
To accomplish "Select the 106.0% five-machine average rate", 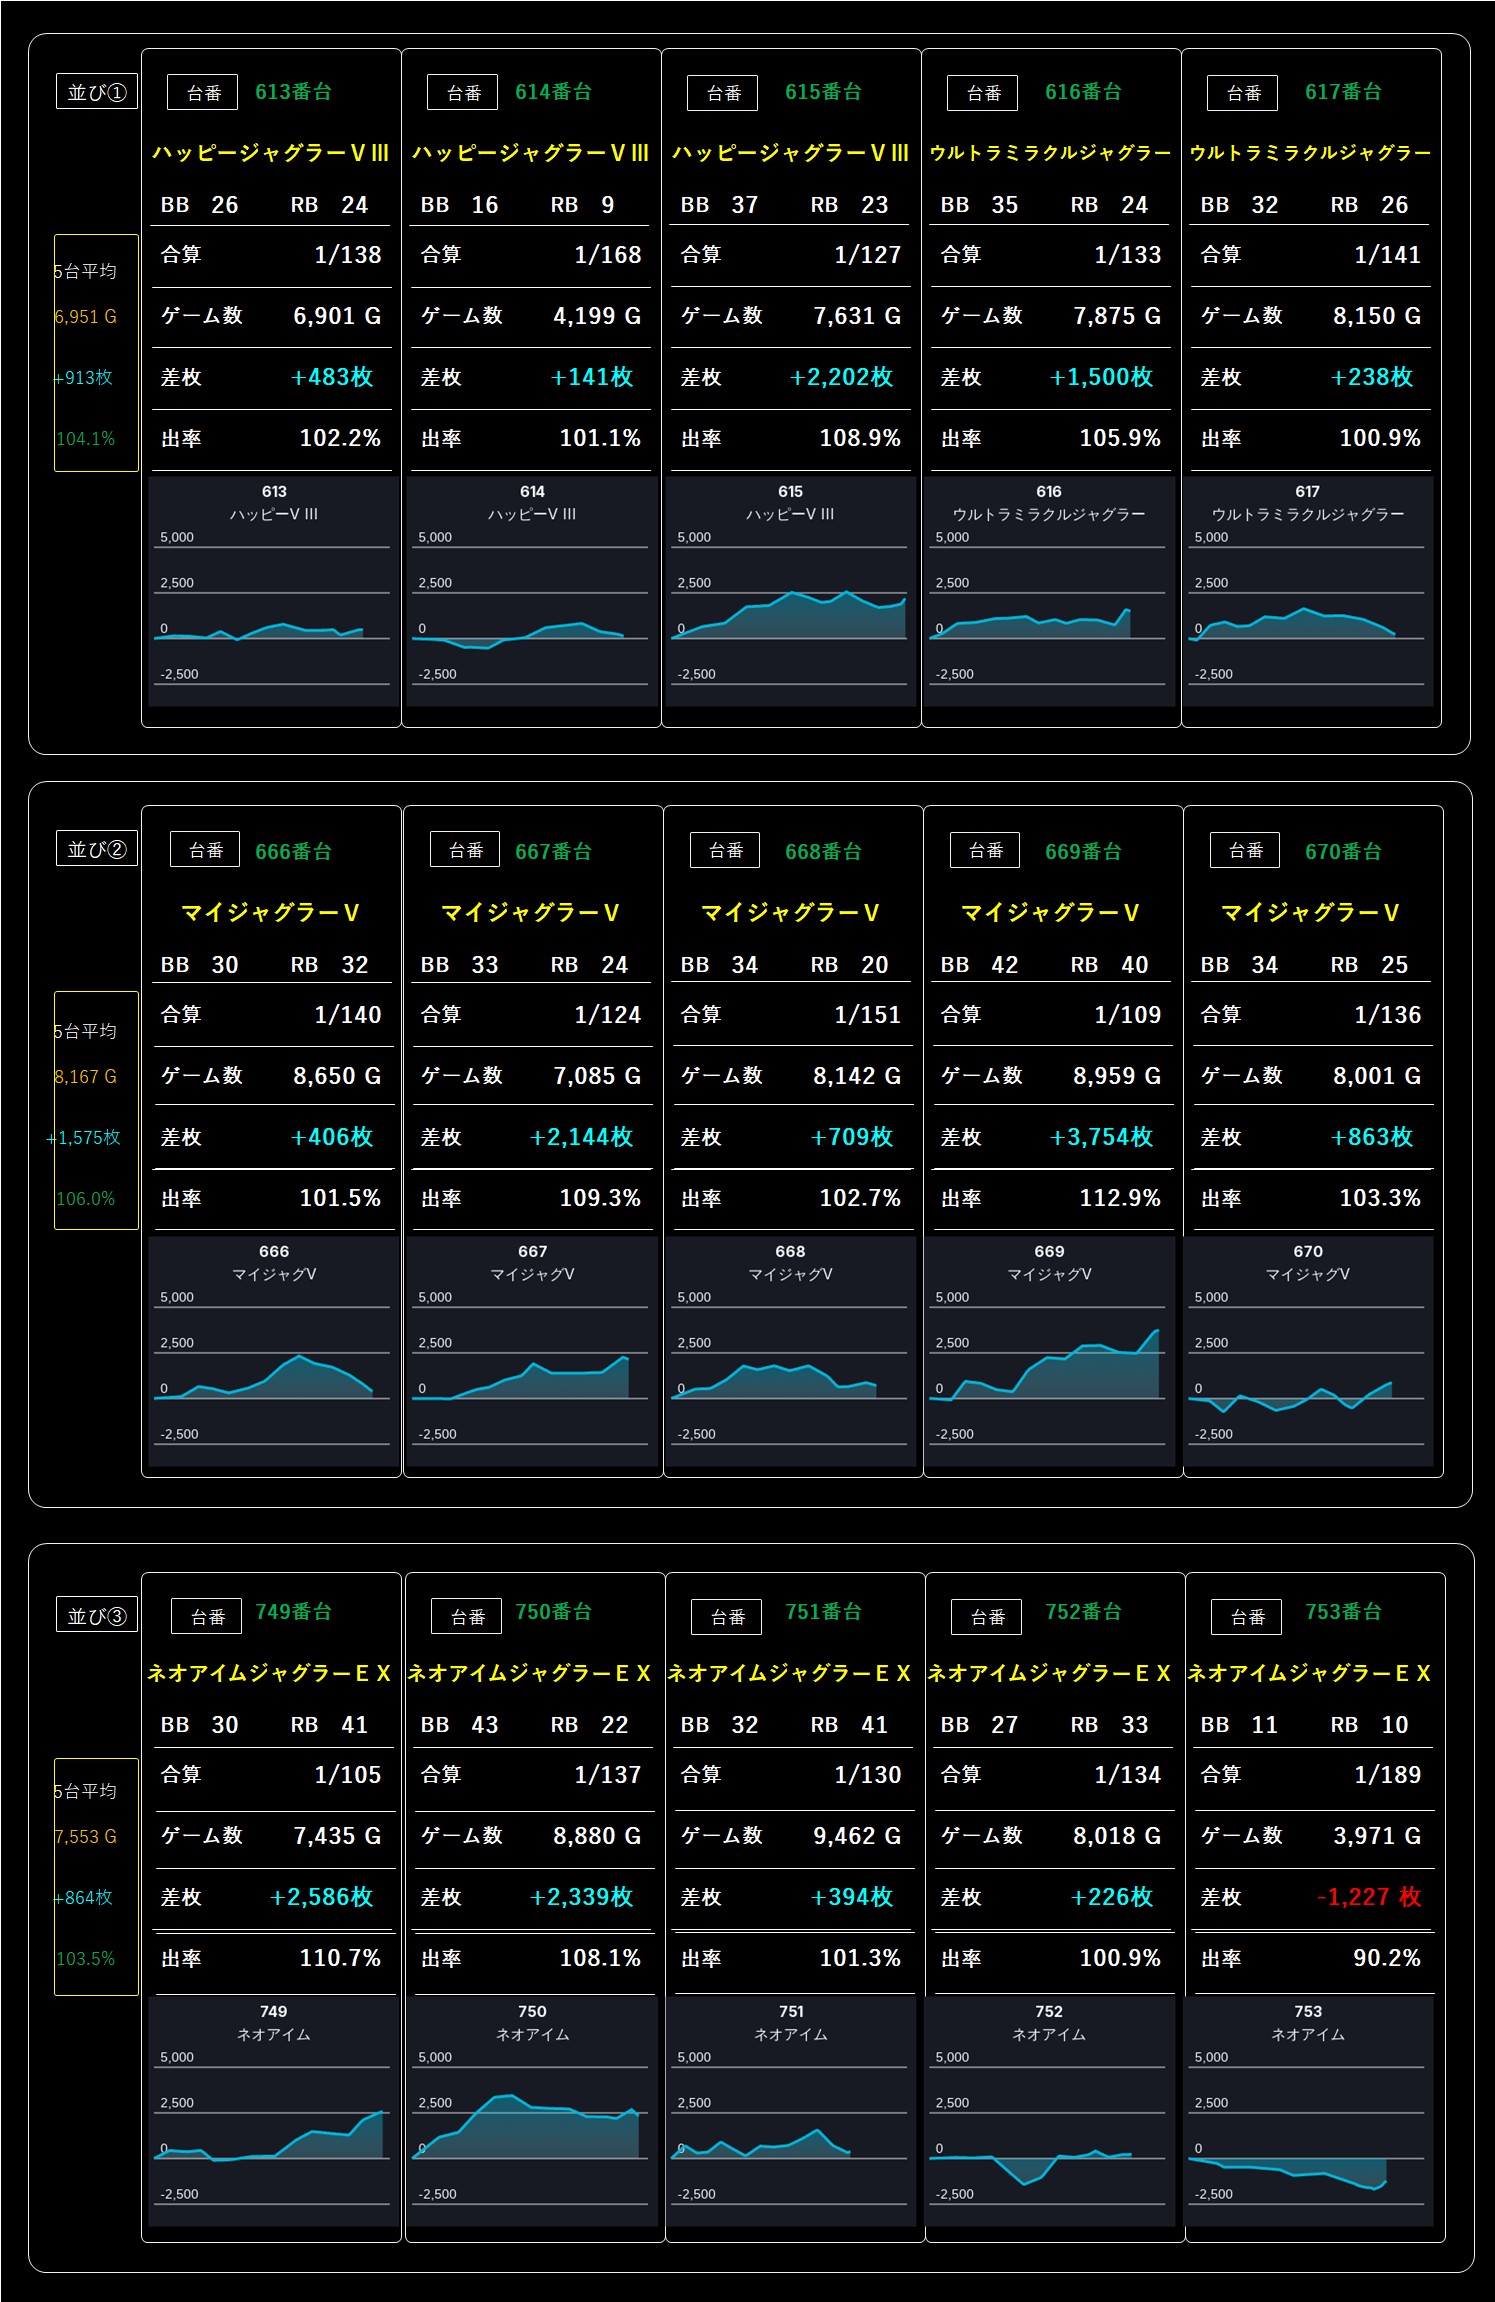I will [x=86, y=1199].
